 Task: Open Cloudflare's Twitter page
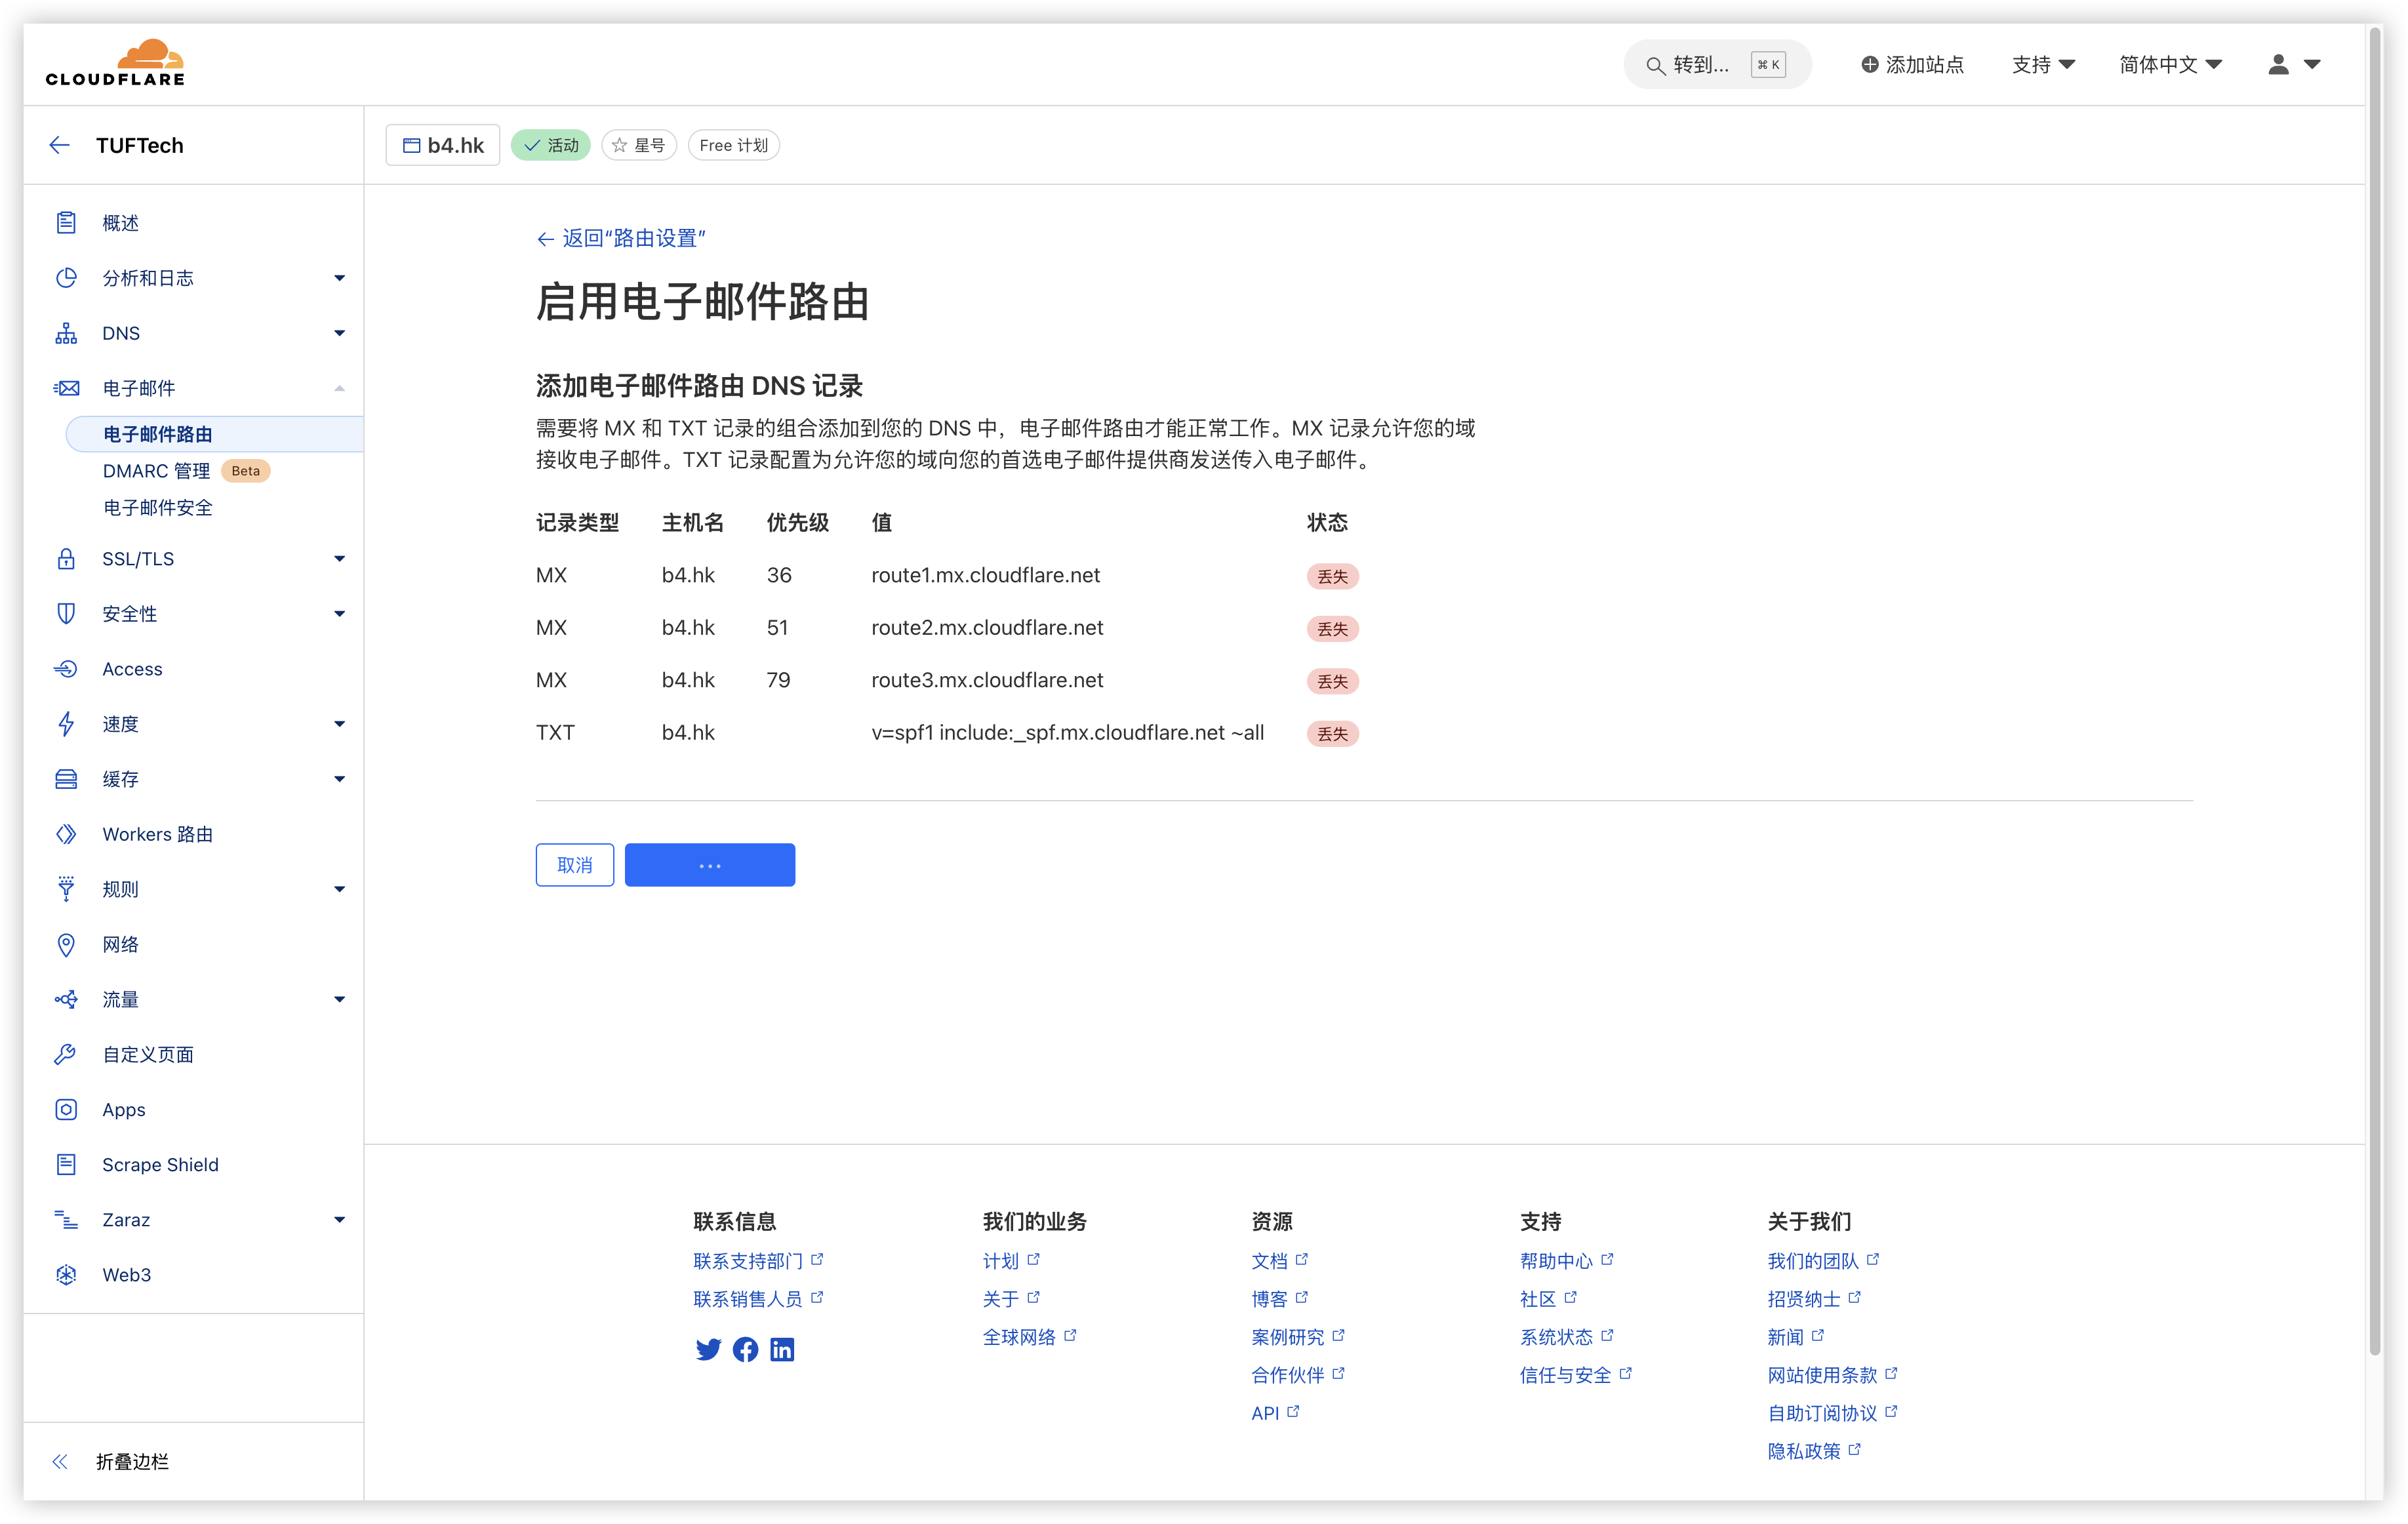[709, 1349]
